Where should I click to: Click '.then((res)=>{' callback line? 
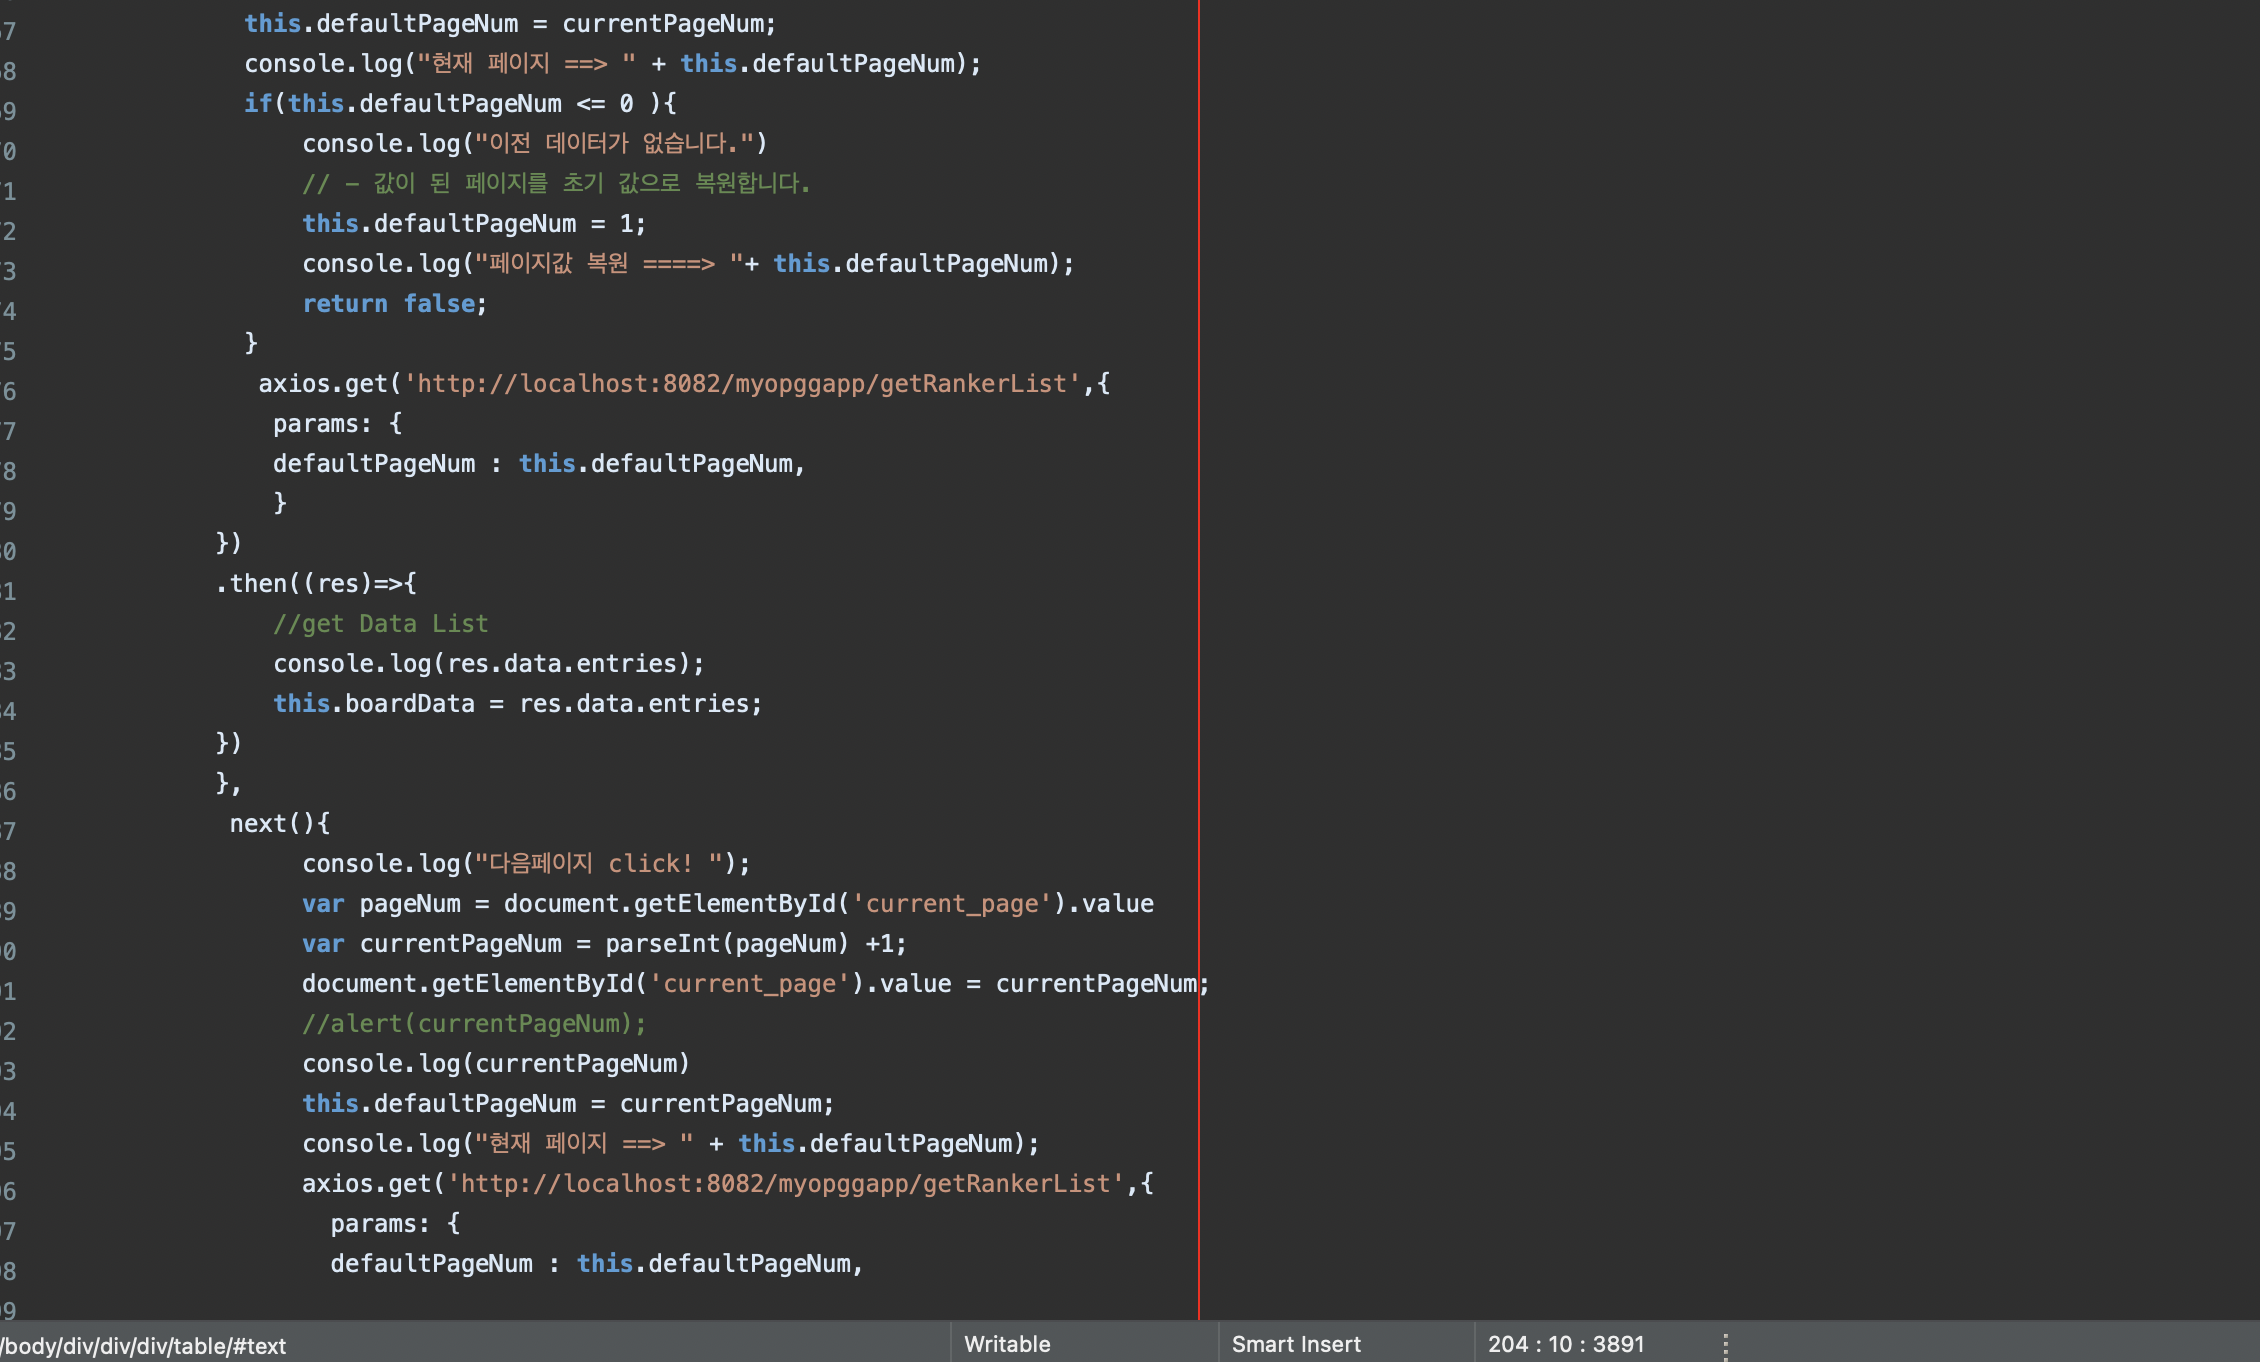(316, 584)
